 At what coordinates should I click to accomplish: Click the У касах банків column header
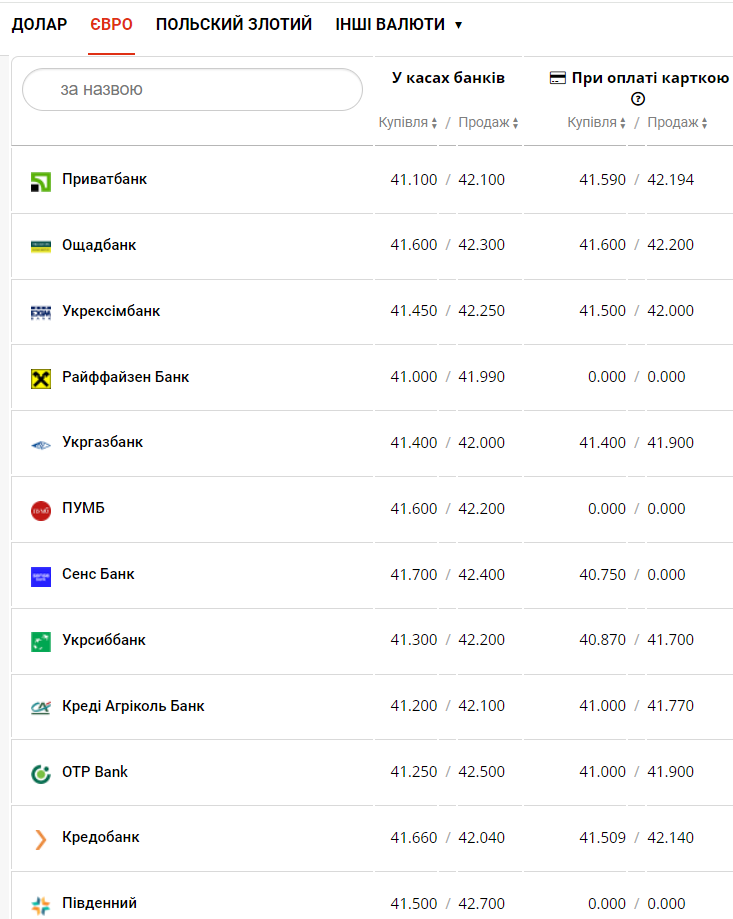click(448, 78)
